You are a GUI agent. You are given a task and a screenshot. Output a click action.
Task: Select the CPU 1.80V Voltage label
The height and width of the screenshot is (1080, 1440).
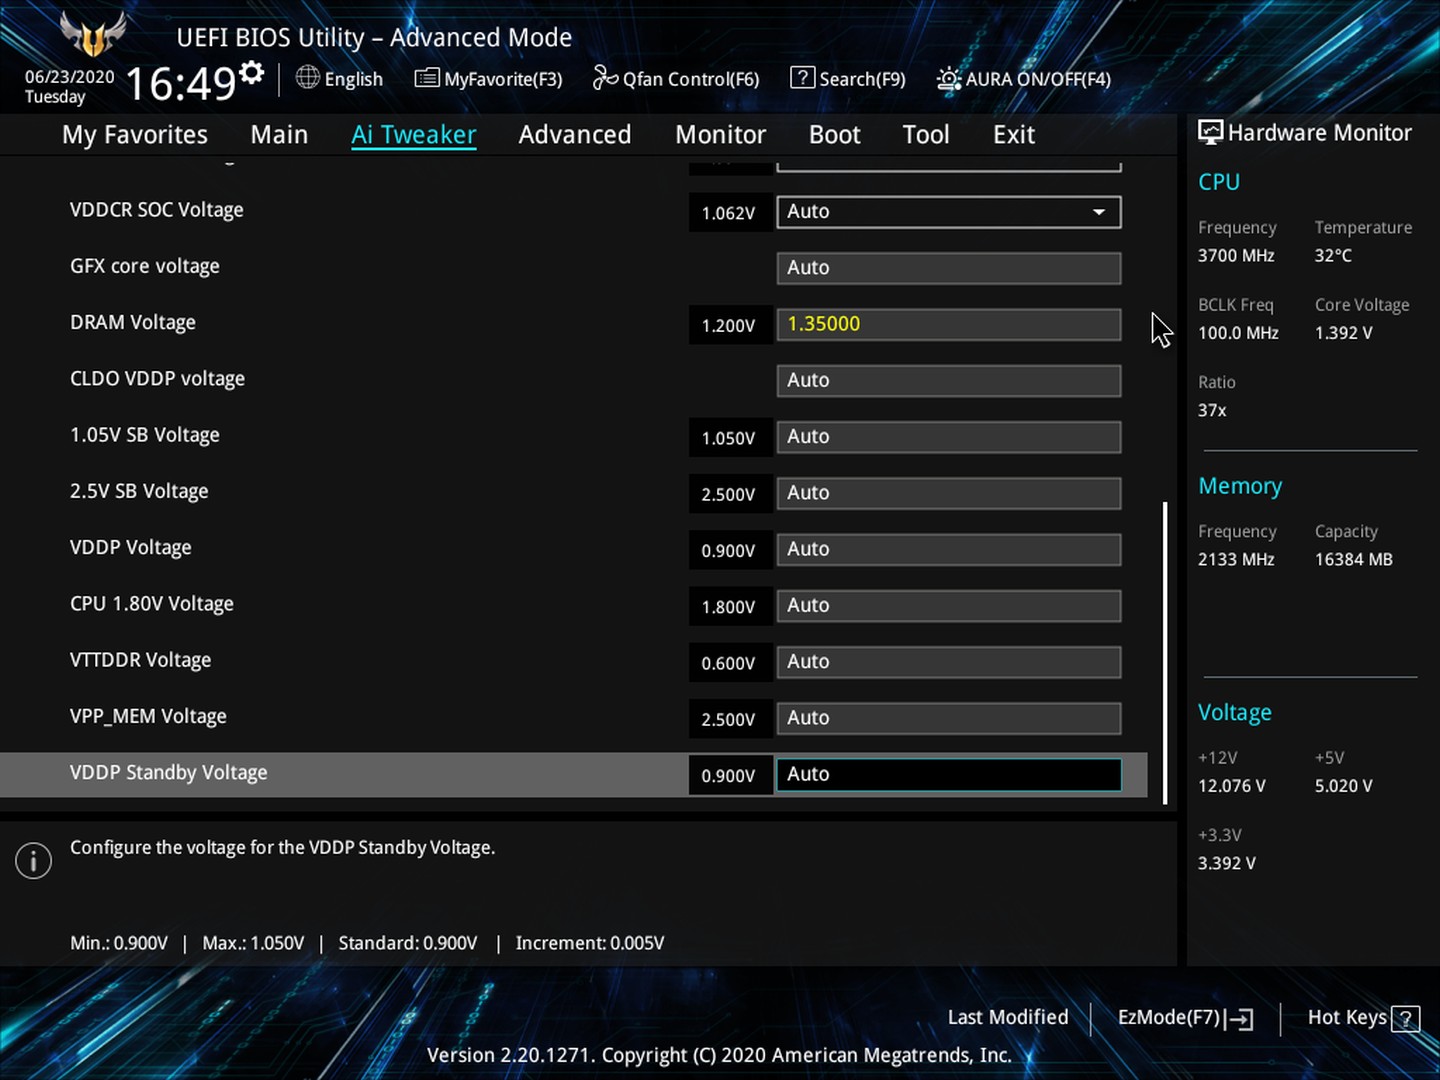152,604
